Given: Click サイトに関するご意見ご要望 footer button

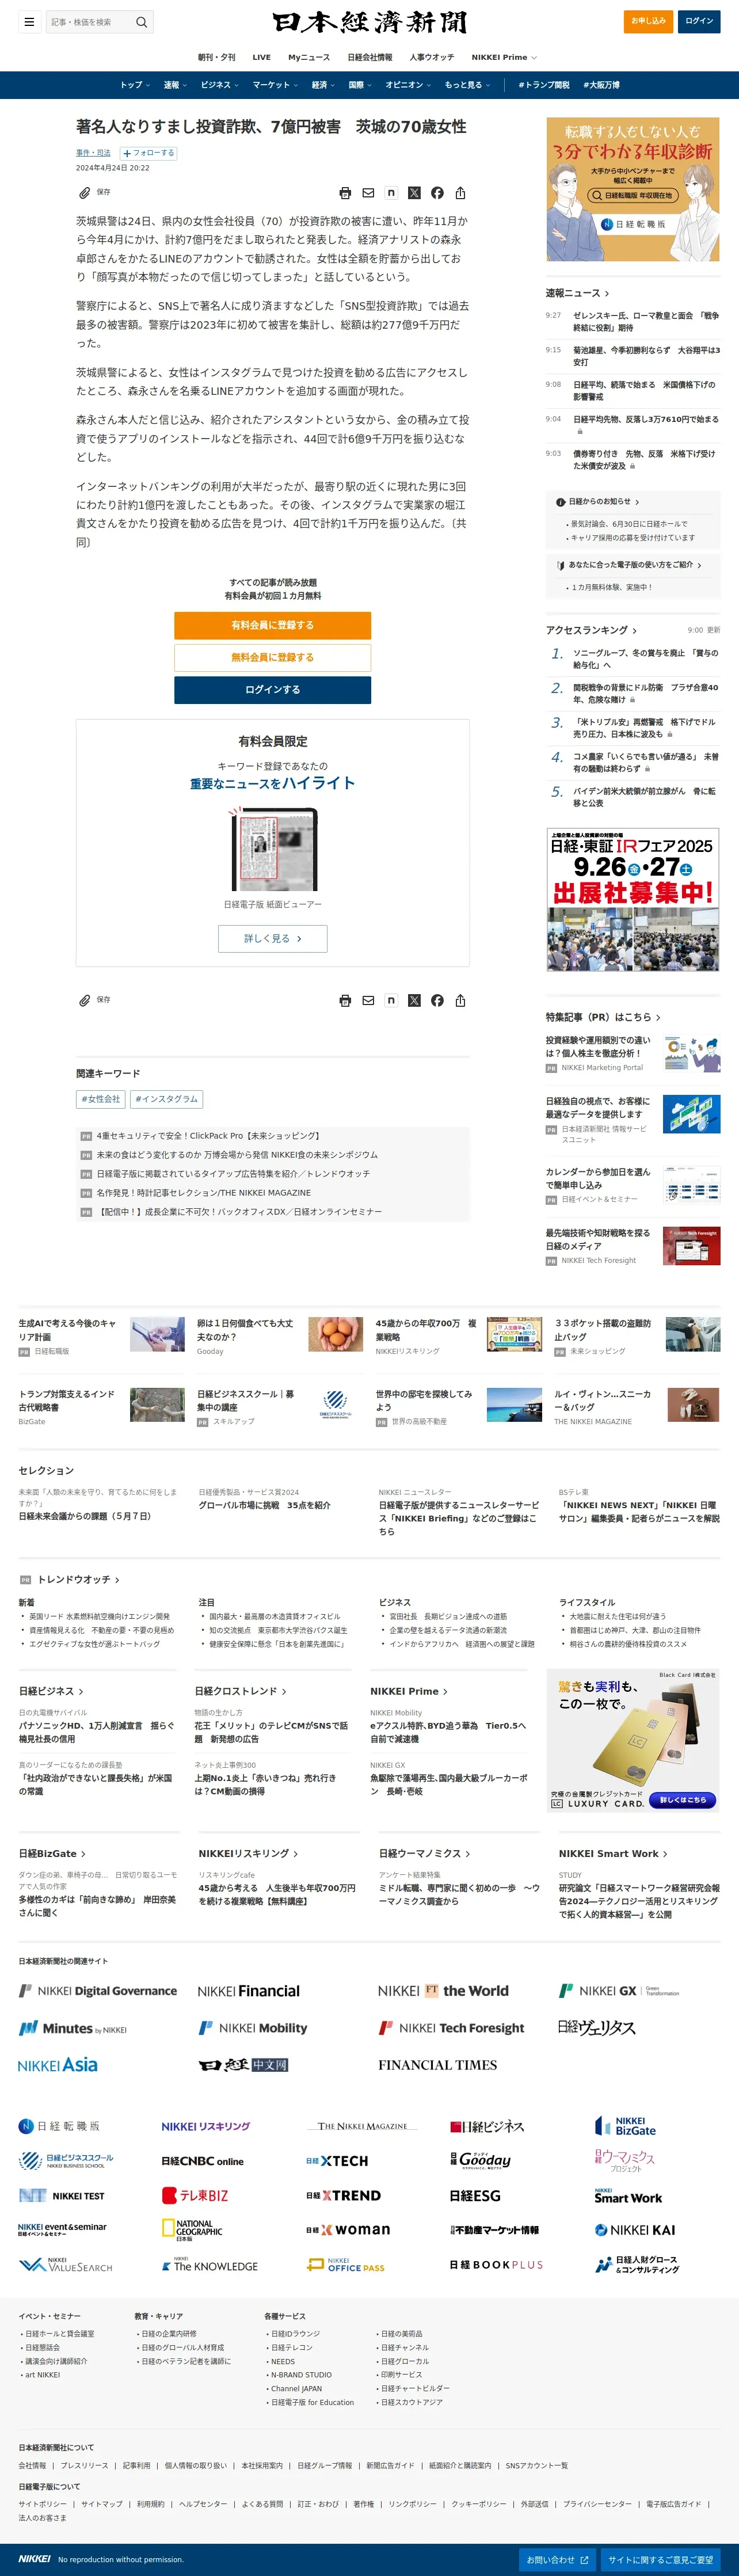Looking at the screenshot, I should tap(660, 2560).
